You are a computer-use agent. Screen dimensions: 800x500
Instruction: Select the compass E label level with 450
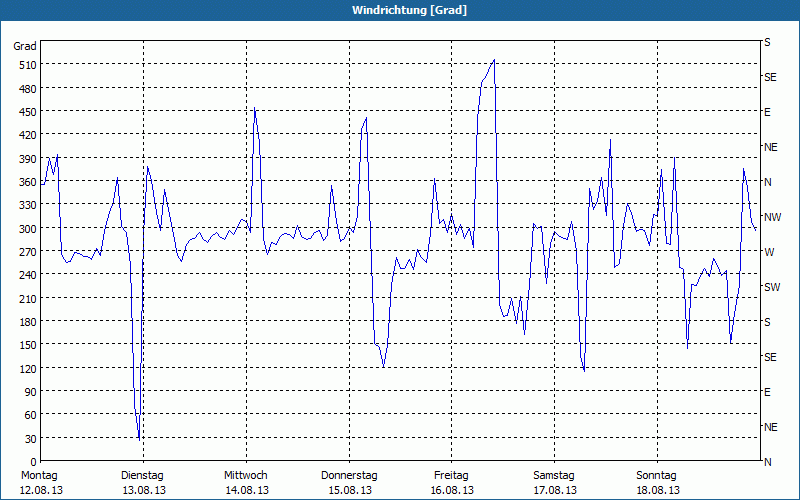click(767, 112)
